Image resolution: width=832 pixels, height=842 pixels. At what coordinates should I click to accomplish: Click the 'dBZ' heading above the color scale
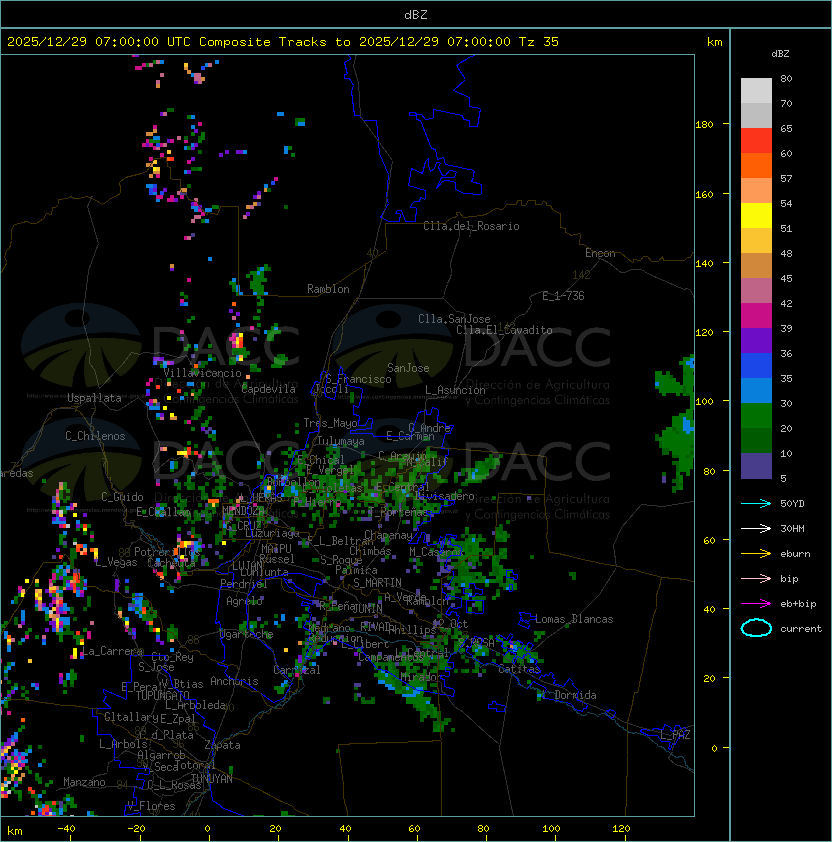point(780,54)
